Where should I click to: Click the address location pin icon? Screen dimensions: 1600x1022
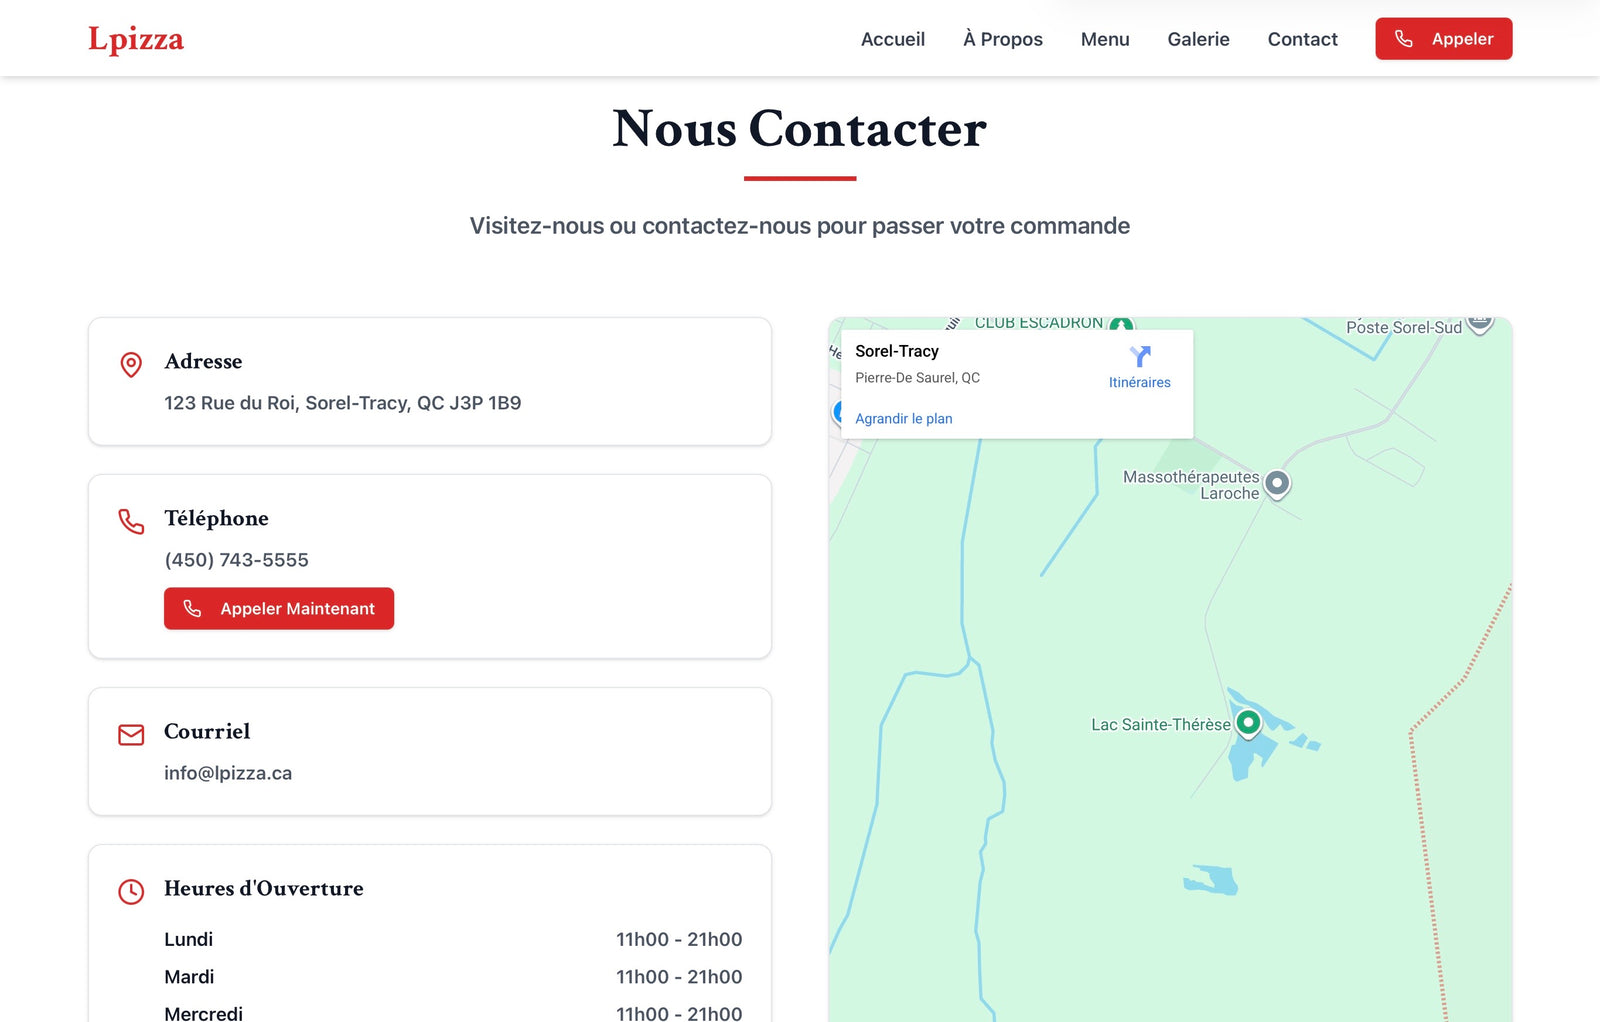tap(131, 364)
